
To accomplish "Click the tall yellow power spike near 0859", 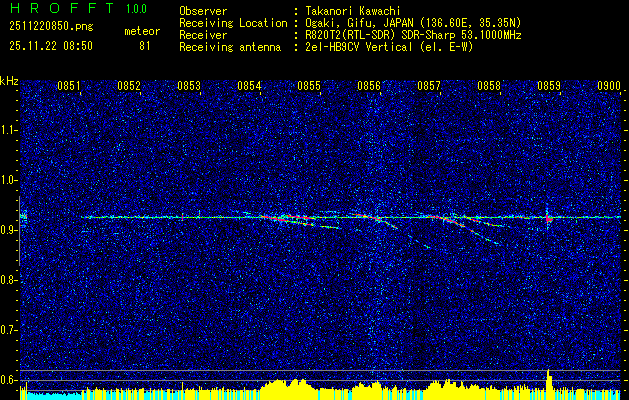I will [x=549, y=384].
